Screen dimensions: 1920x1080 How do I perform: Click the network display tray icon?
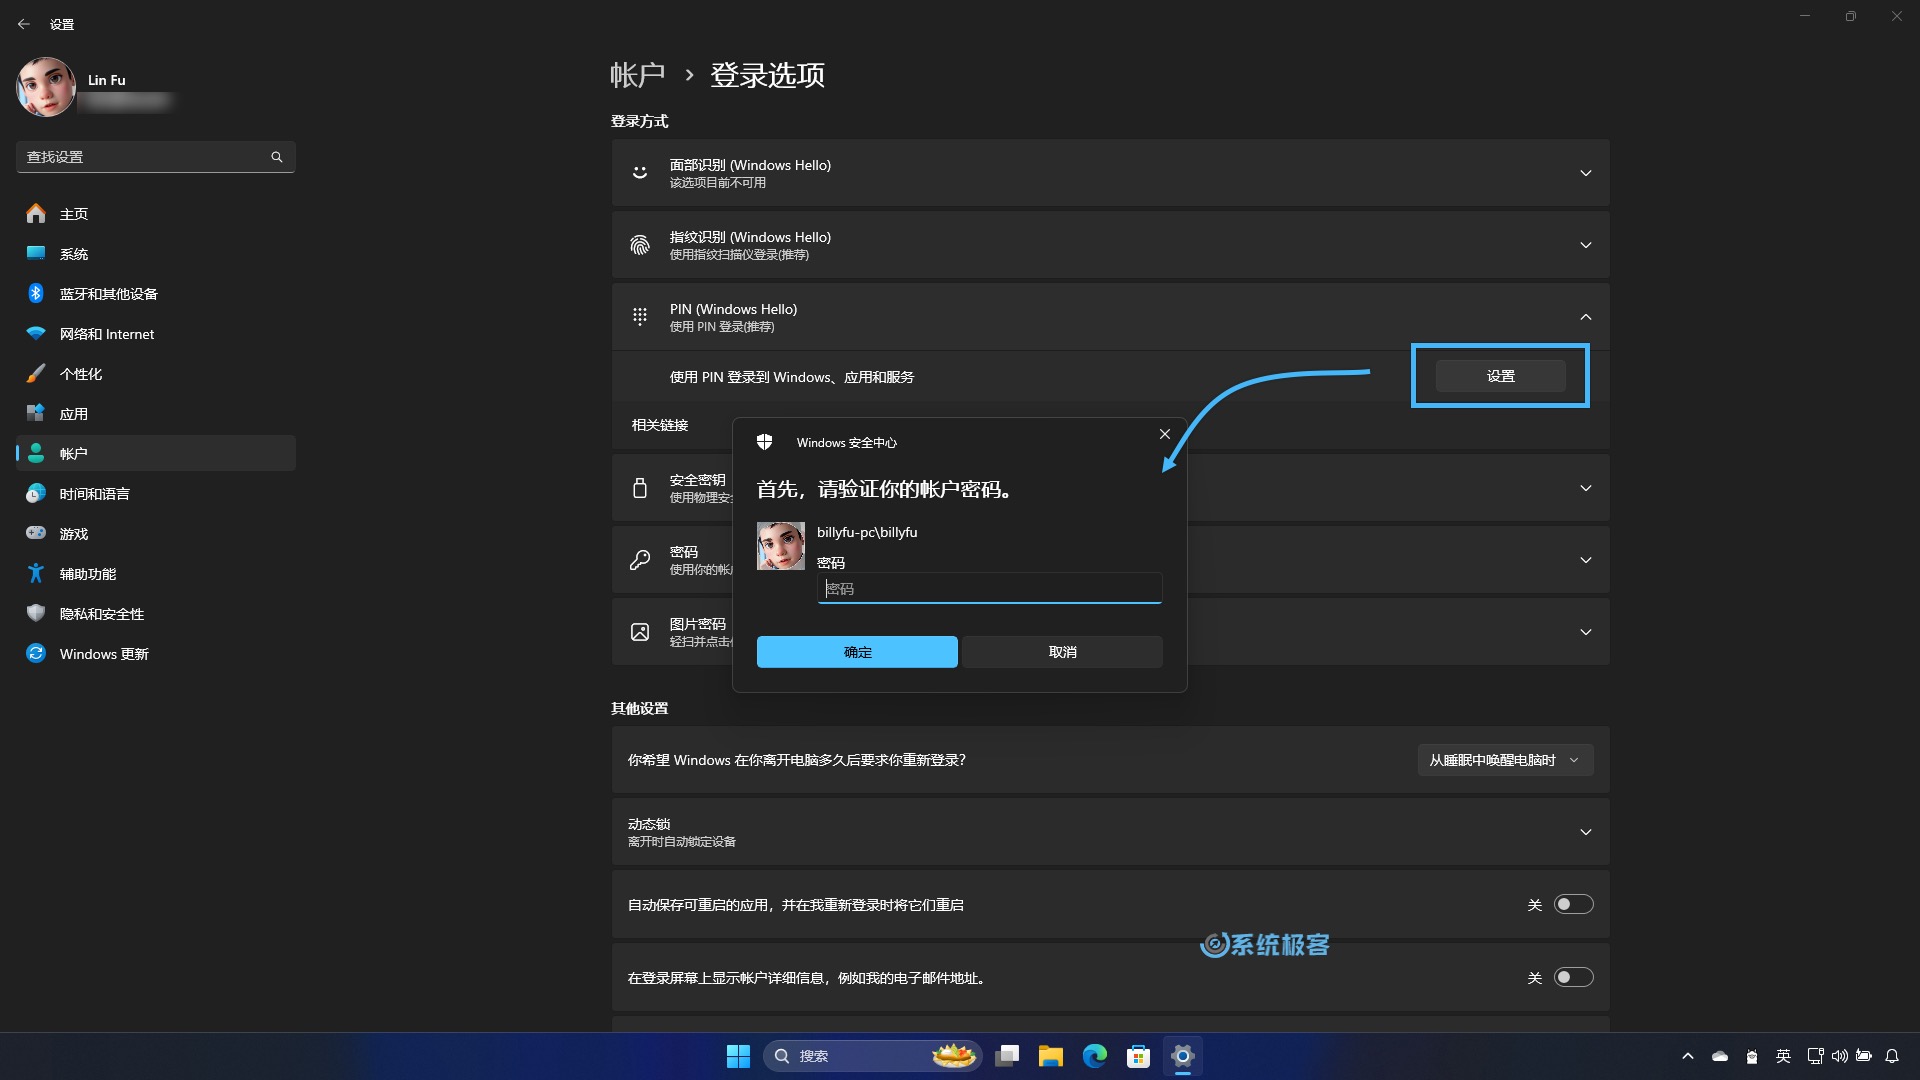1815,1056
